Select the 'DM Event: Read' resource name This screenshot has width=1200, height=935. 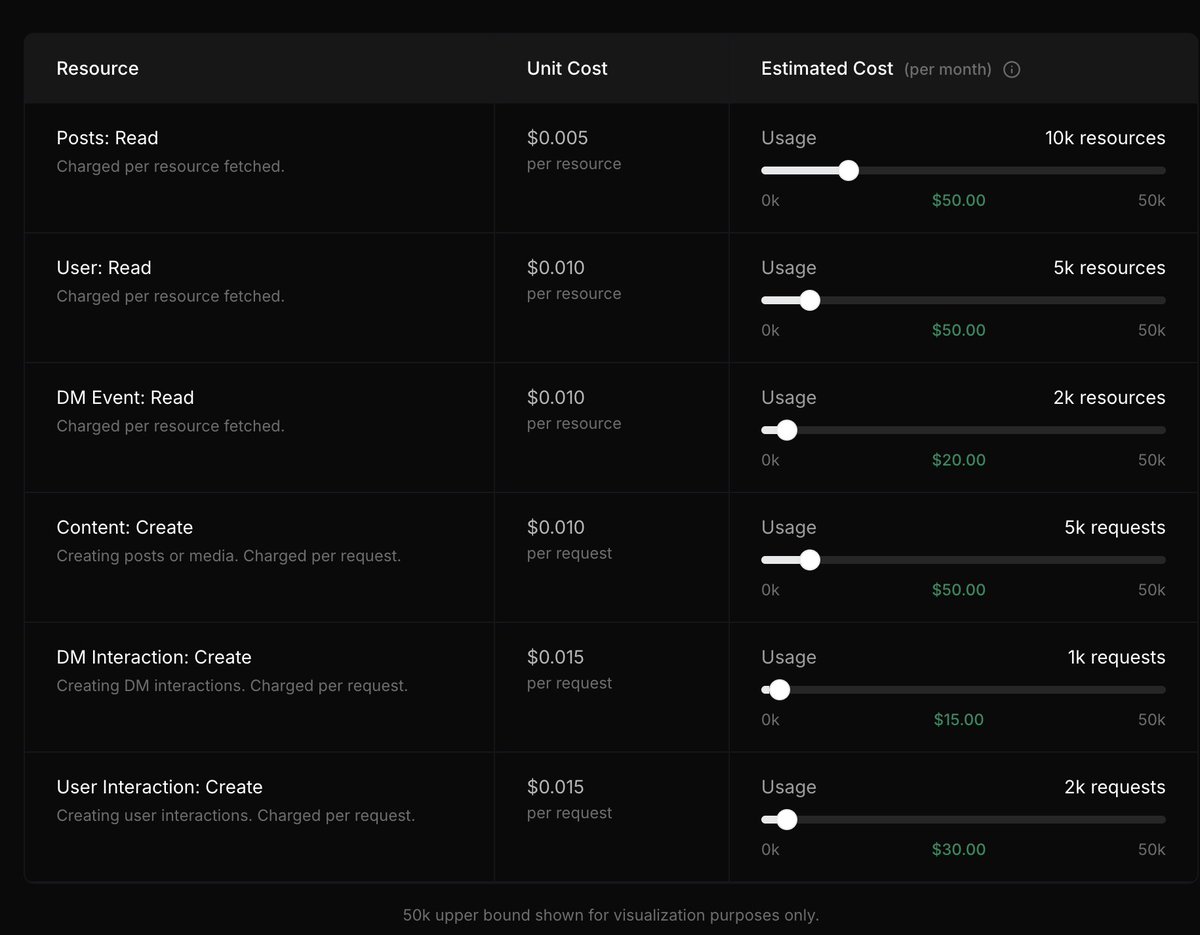point(125,398)
